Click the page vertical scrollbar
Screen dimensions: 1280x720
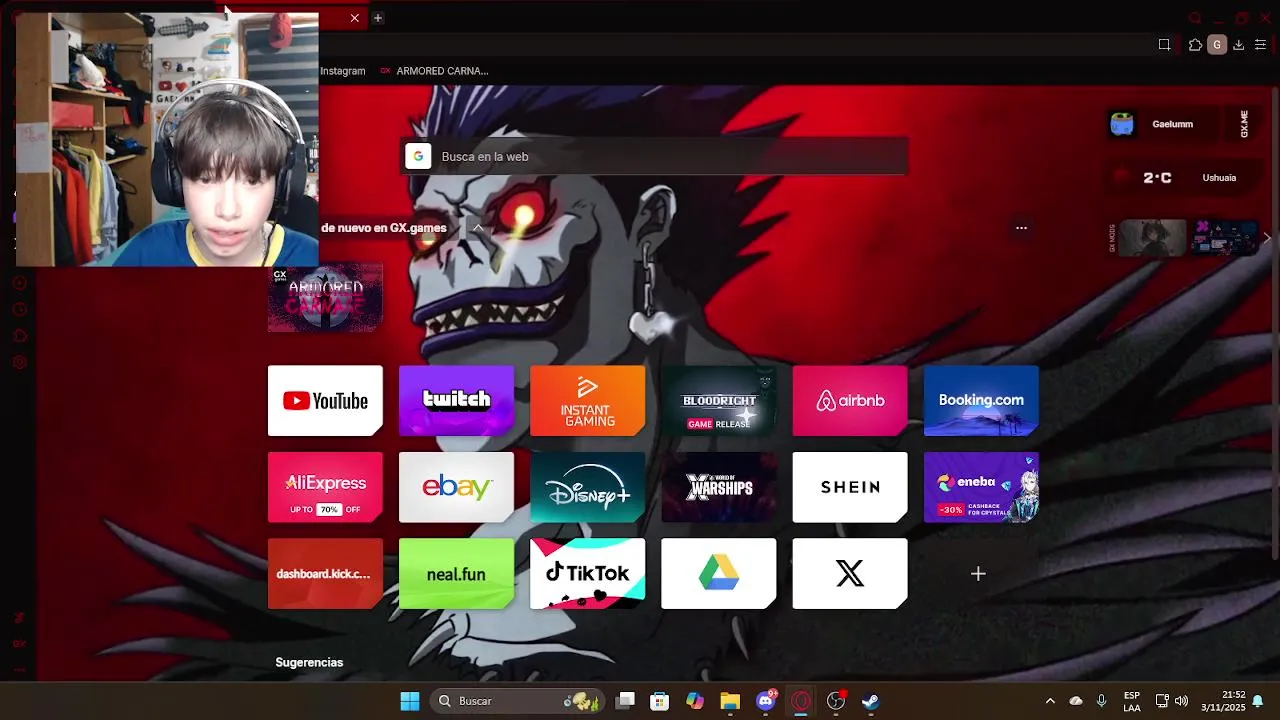1274,322
